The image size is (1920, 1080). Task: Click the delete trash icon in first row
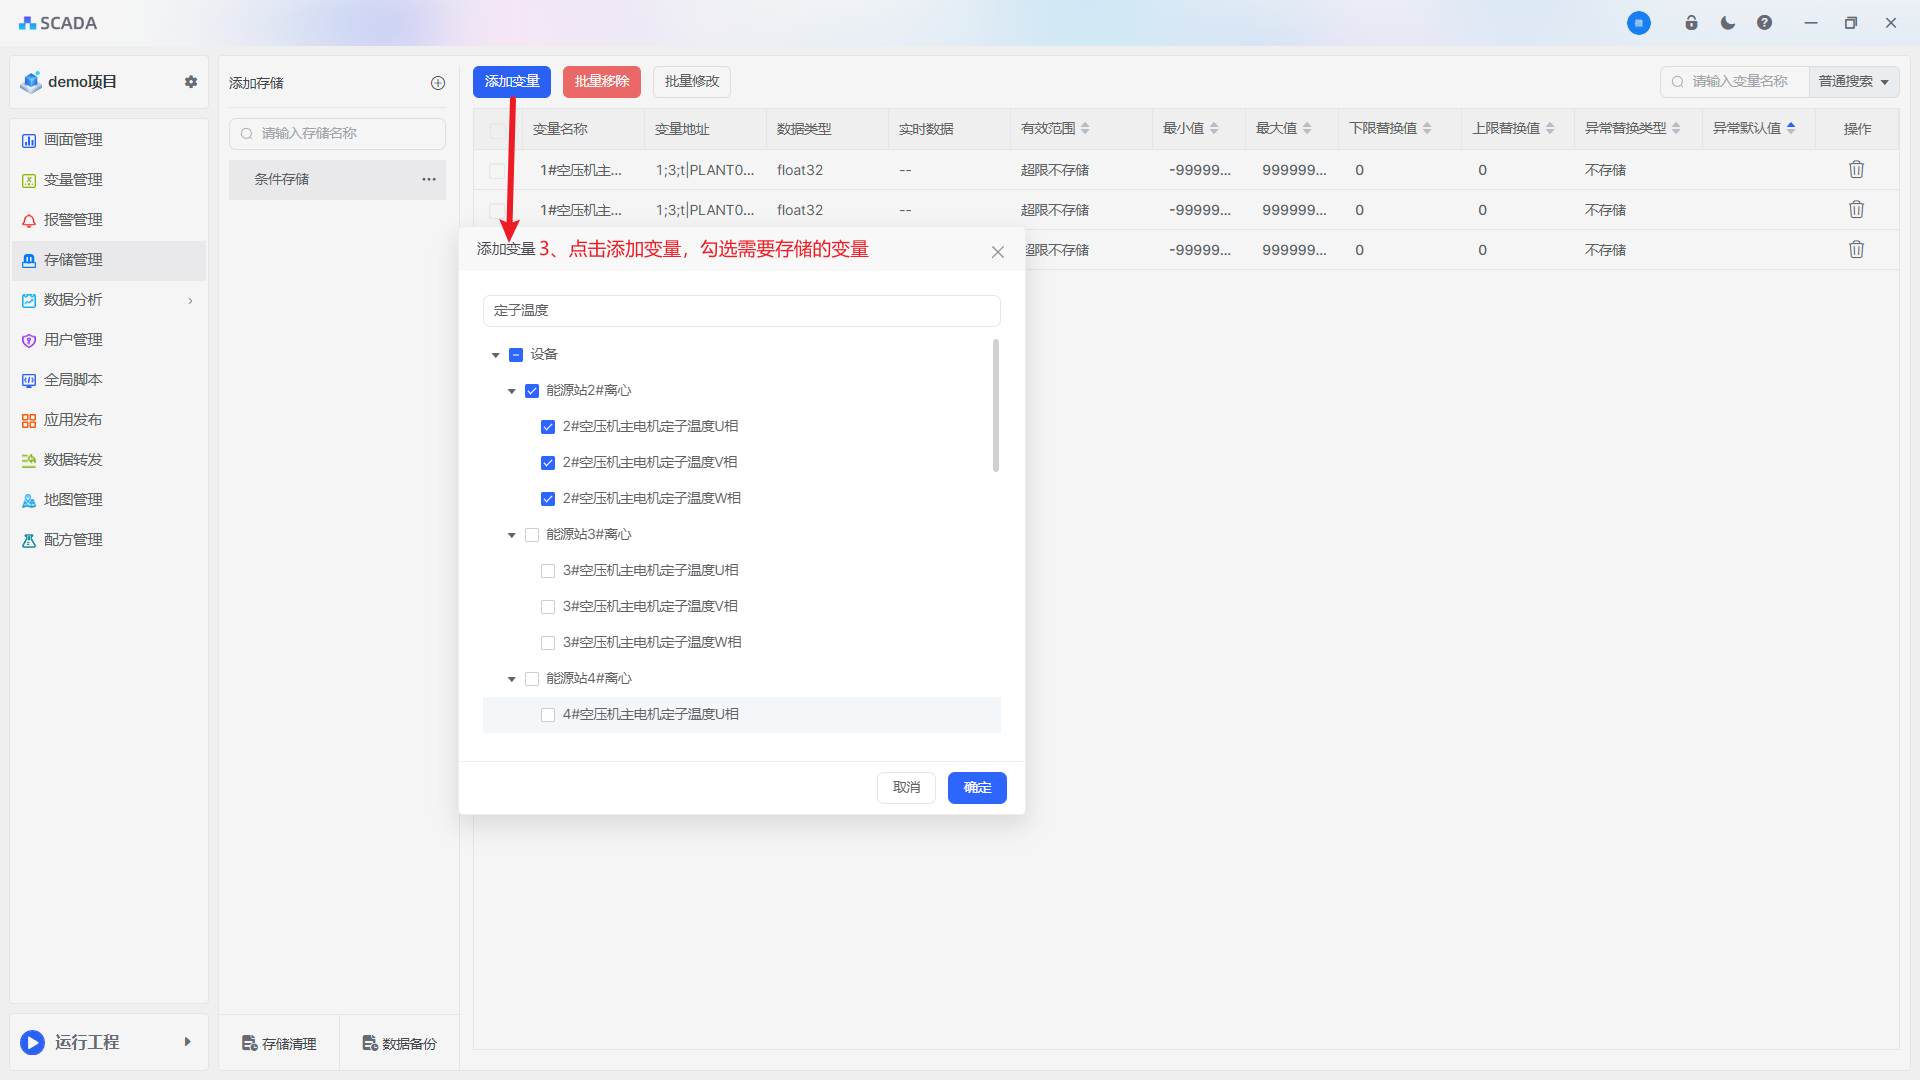point(1856,170)
